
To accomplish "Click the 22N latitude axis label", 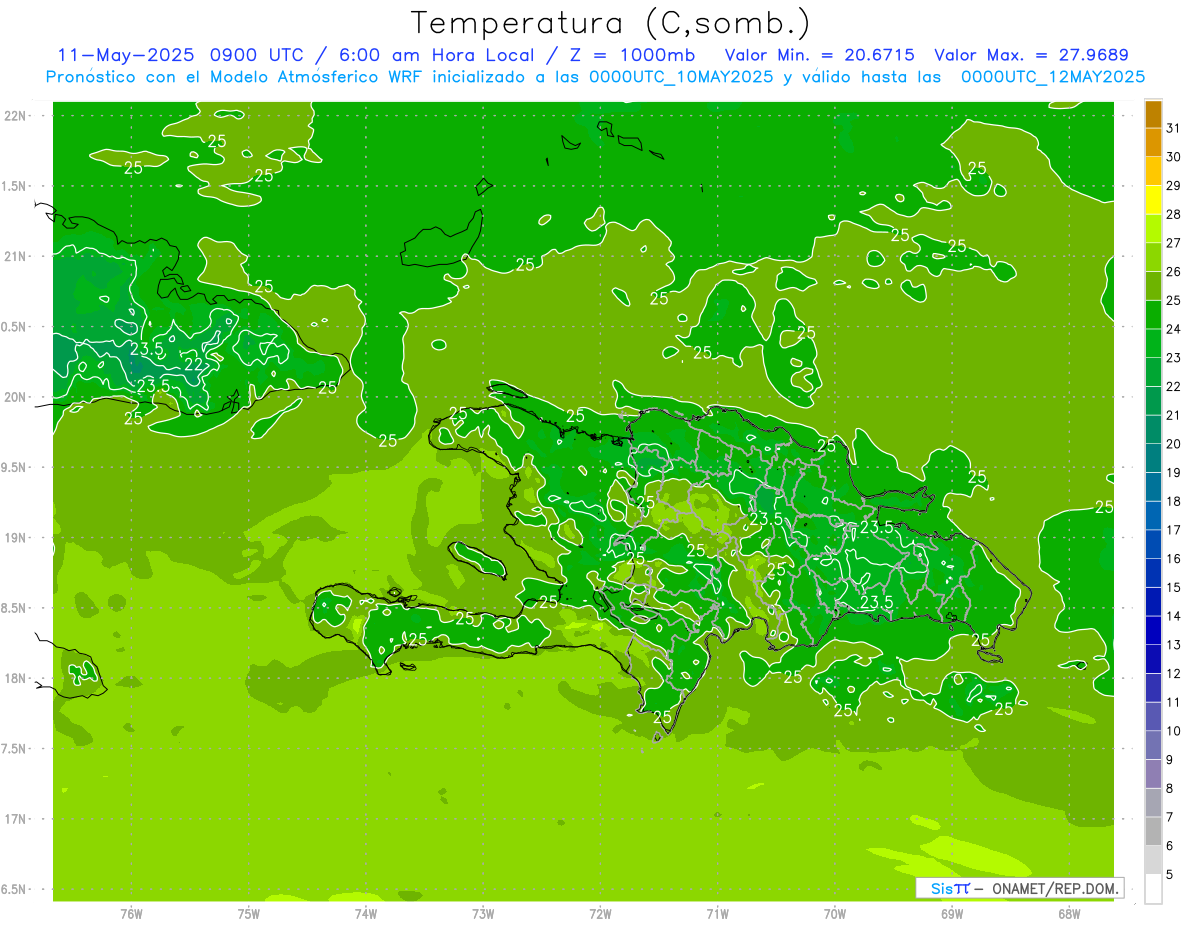I will coord(17,115).
